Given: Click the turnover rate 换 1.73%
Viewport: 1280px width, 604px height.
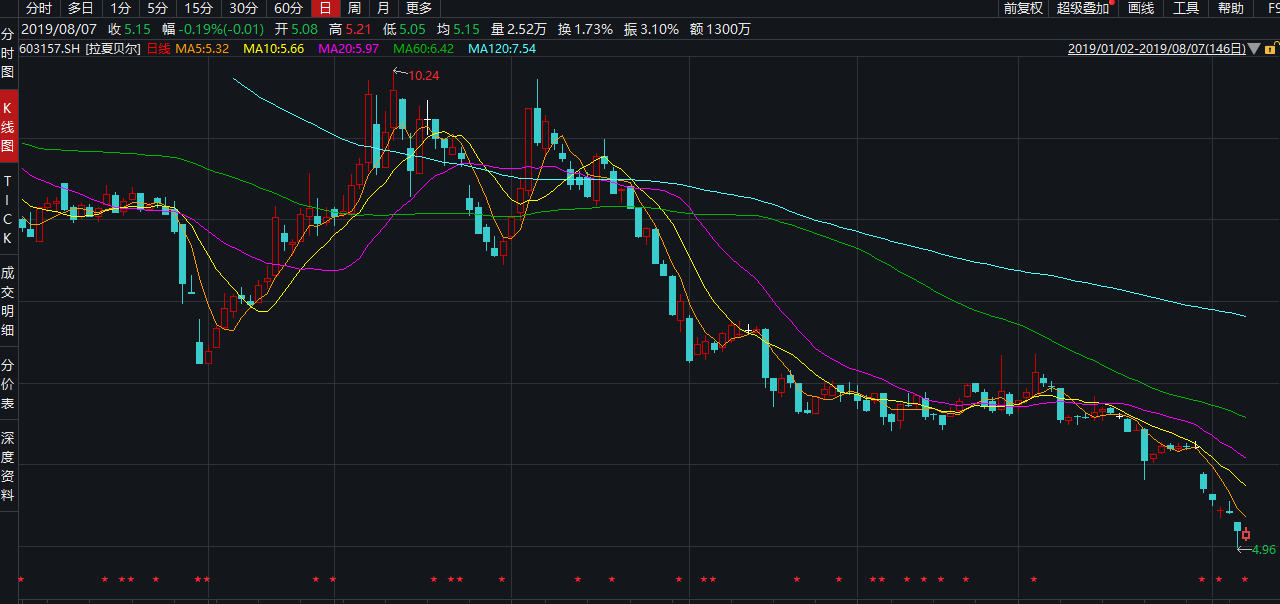Looking at the screenshot, I should [x=586, y=29].
